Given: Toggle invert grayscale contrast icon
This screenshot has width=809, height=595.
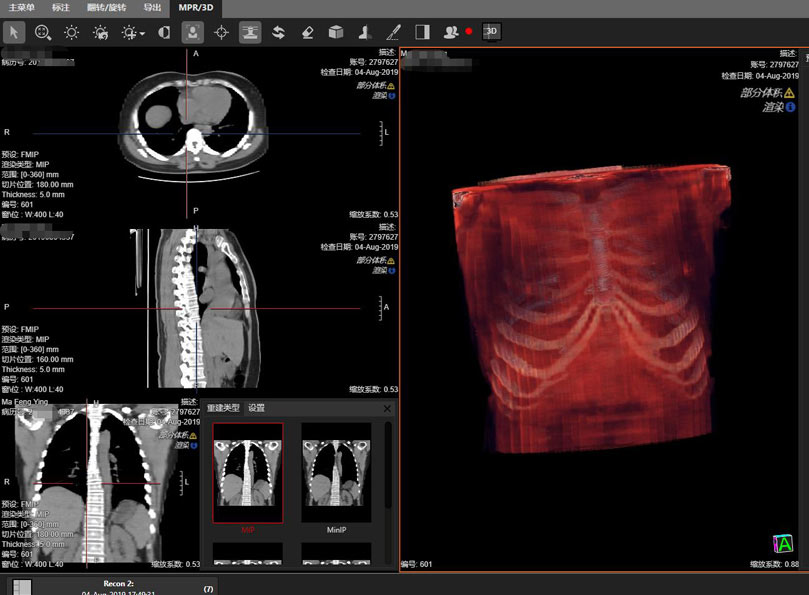Looking at the screenshot, I should [x=163, y=32].
